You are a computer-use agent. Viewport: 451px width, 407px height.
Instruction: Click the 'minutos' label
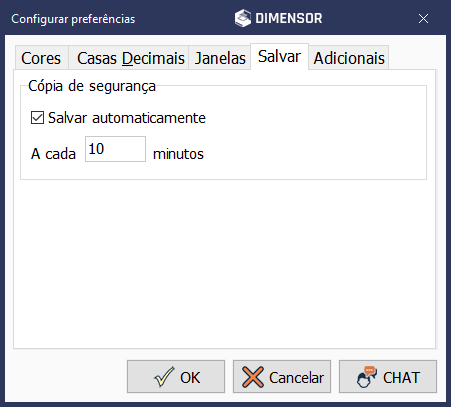(178, 154)
